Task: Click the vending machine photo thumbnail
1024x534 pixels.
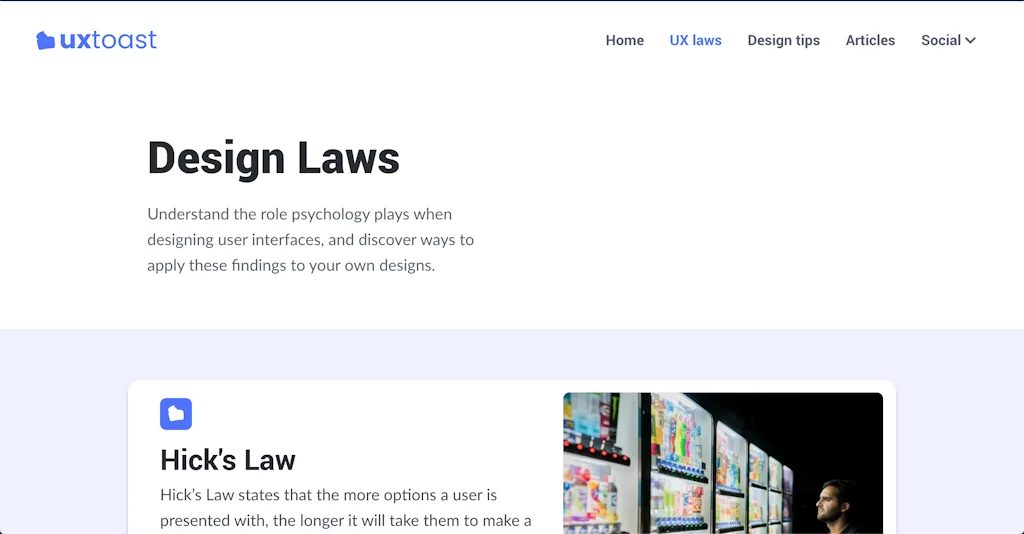Action: point(723,463)
